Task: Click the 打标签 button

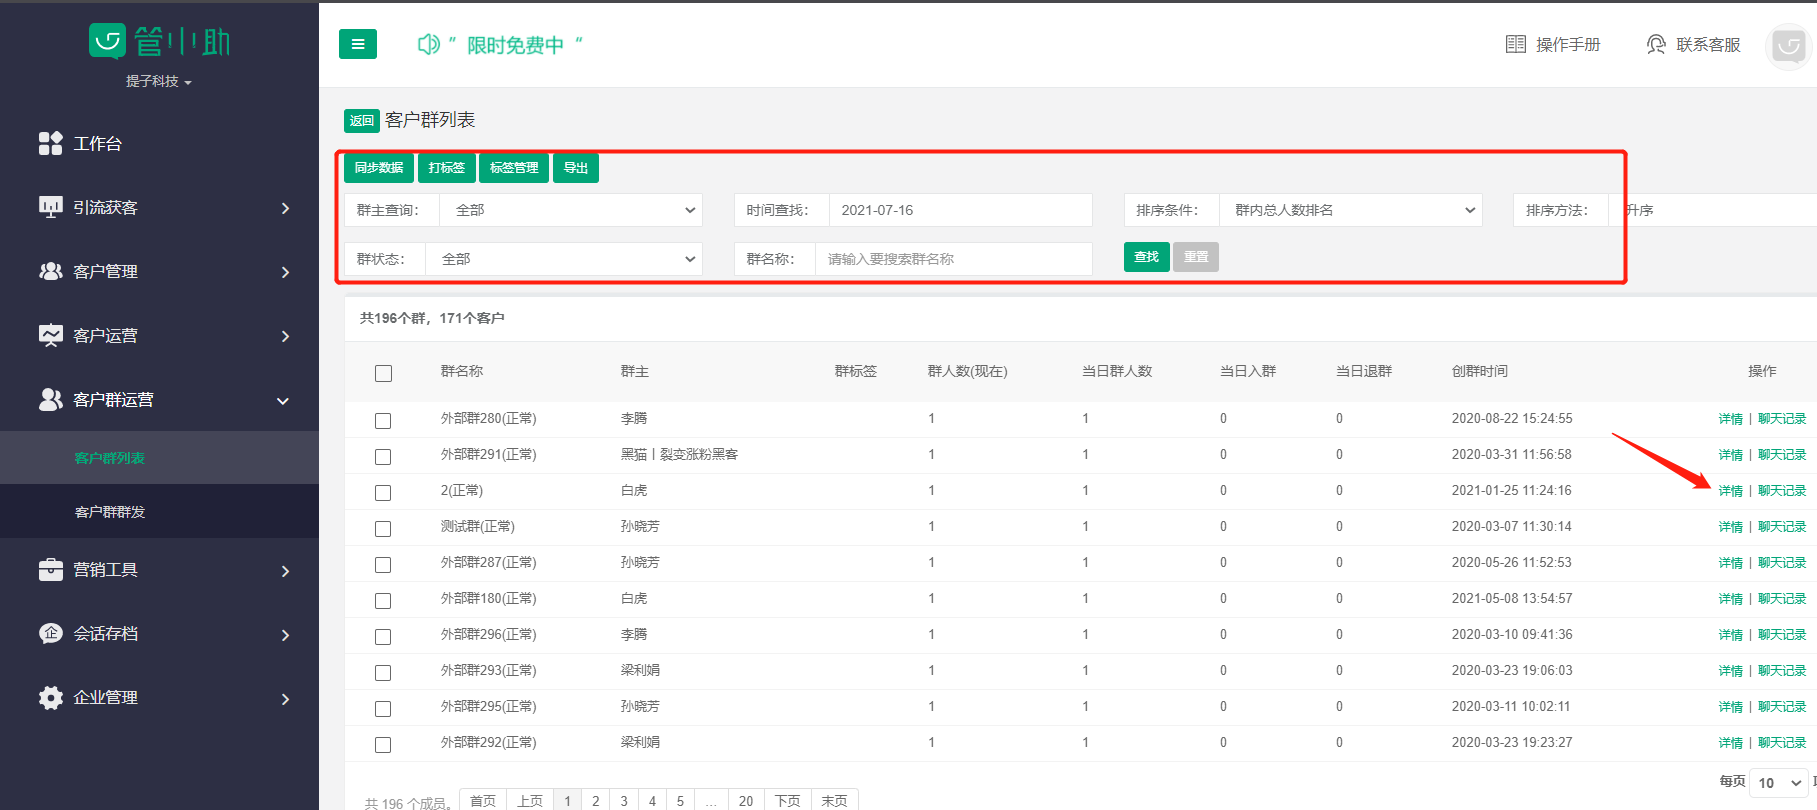Action: coord(447,168)
